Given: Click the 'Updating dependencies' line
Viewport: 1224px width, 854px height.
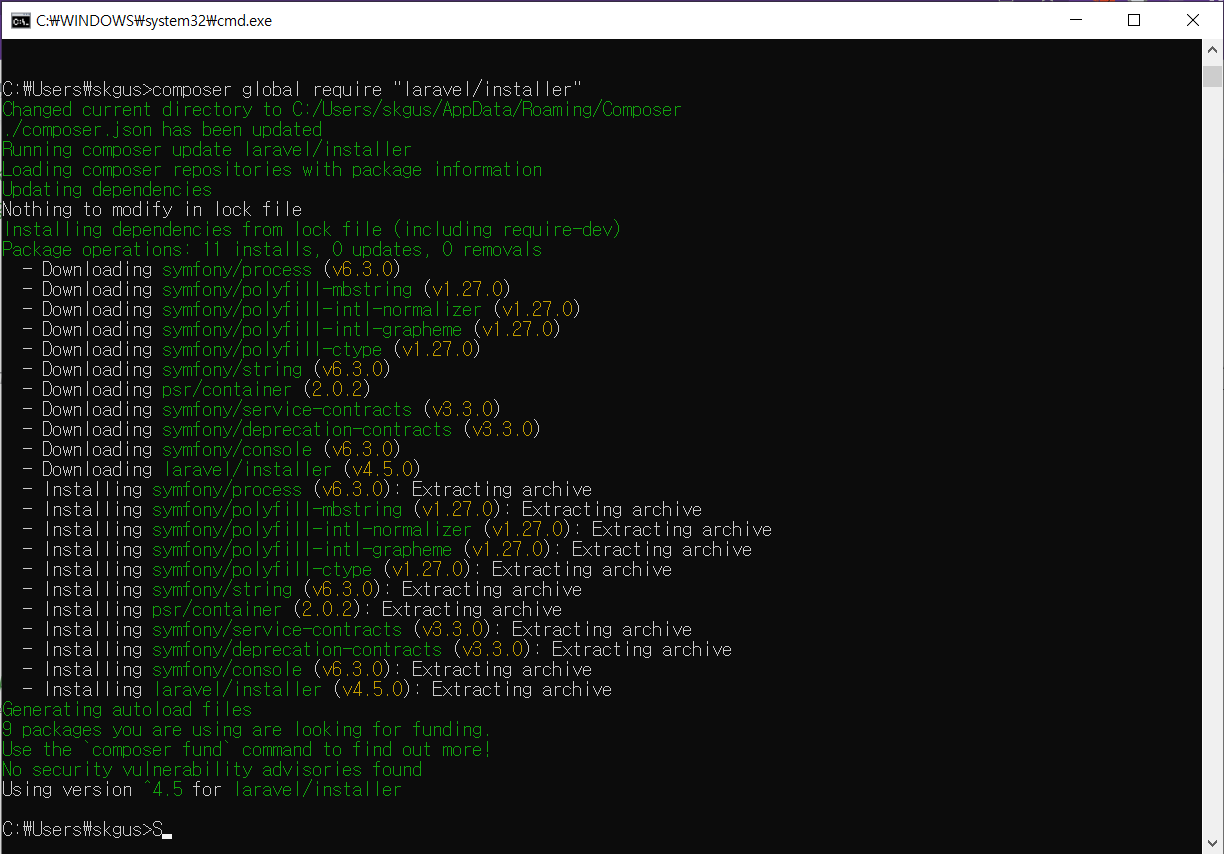Looking at the screenshot, I should [x=107, y=189].
